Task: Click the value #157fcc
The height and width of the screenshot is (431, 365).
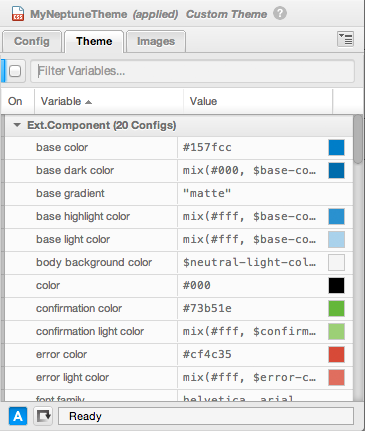Action: [x=207, y=147]
